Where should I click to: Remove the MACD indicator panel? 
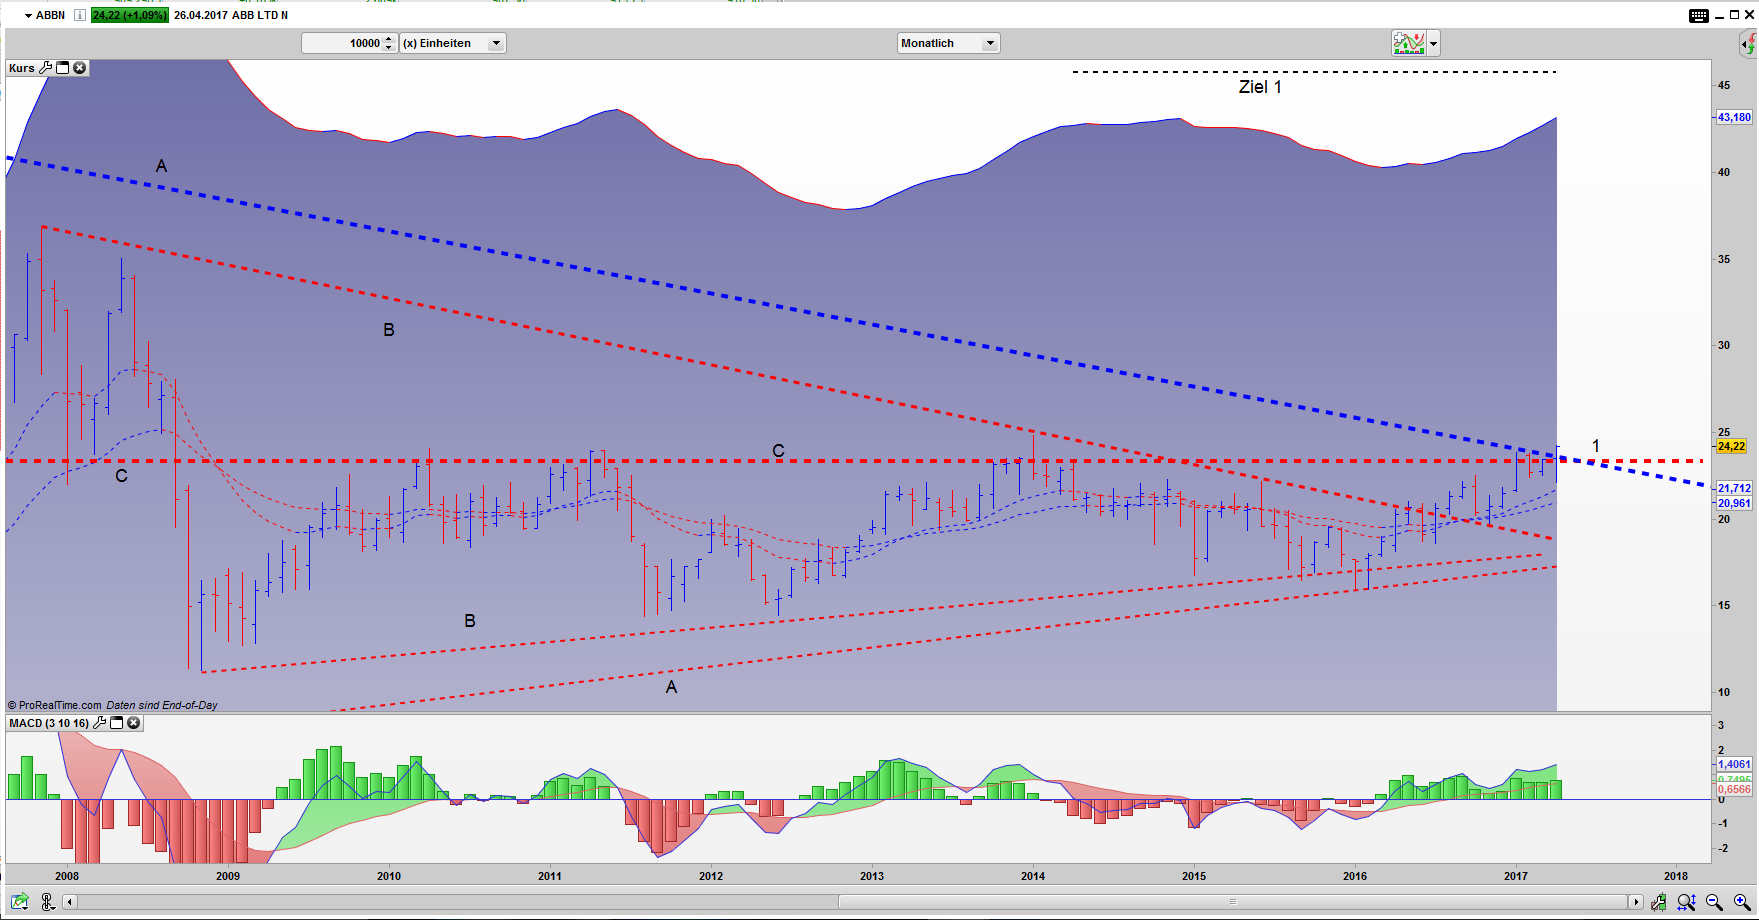point(133,723)
